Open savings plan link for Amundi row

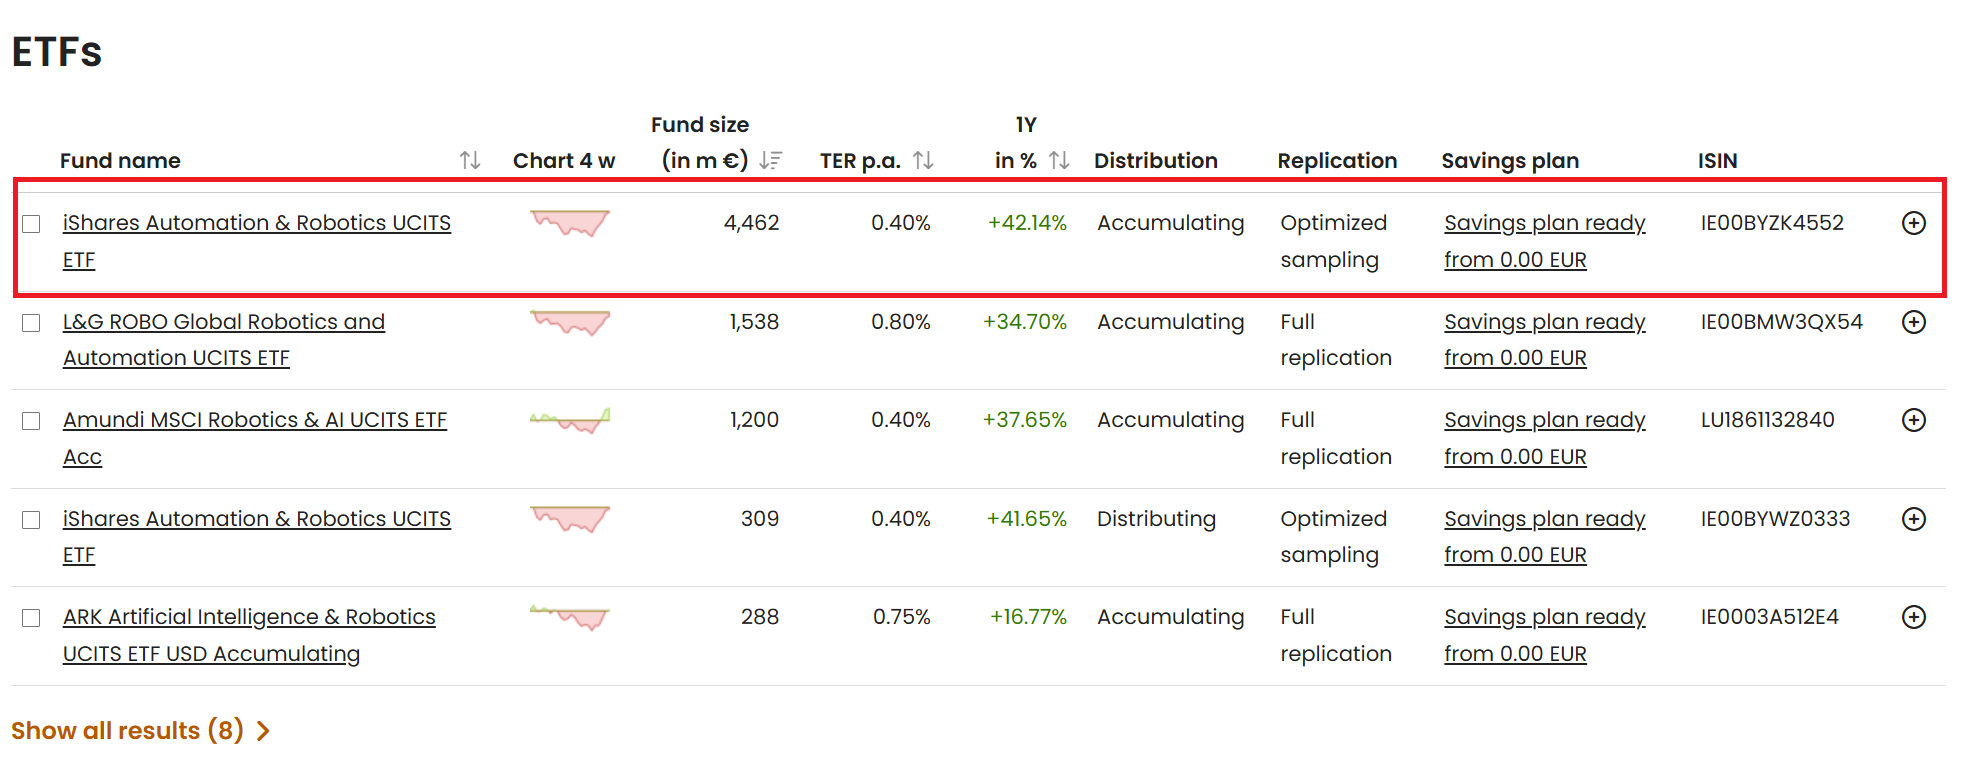[1545, 438]
